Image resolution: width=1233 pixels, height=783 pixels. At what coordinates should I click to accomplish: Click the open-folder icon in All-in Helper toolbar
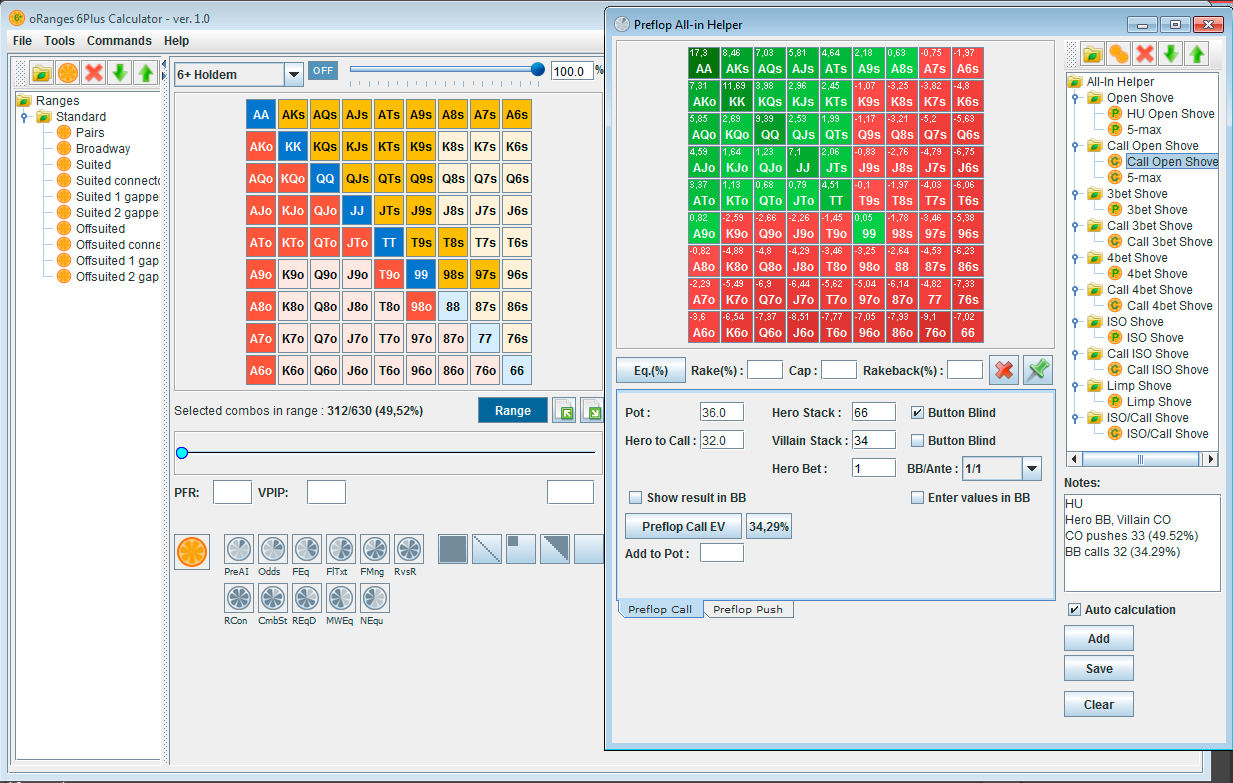[x=1091, y=53]
